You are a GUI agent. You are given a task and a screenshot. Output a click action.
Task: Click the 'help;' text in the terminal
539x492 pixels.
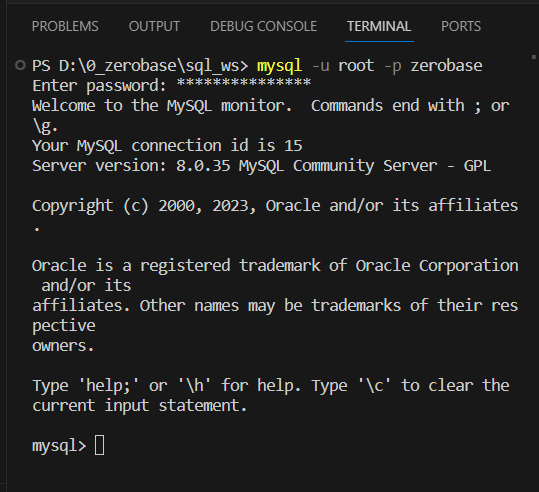coord(109,386)
